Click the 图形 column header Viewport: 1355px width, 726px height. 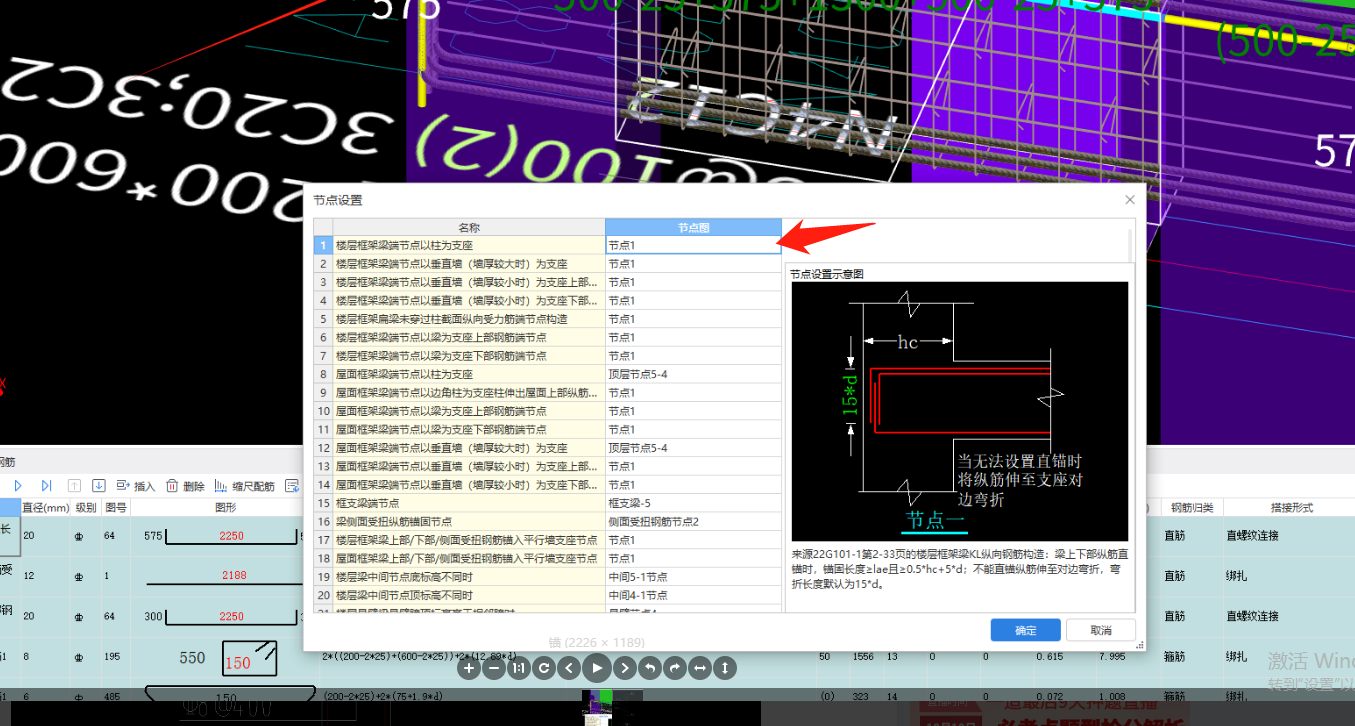225,507
